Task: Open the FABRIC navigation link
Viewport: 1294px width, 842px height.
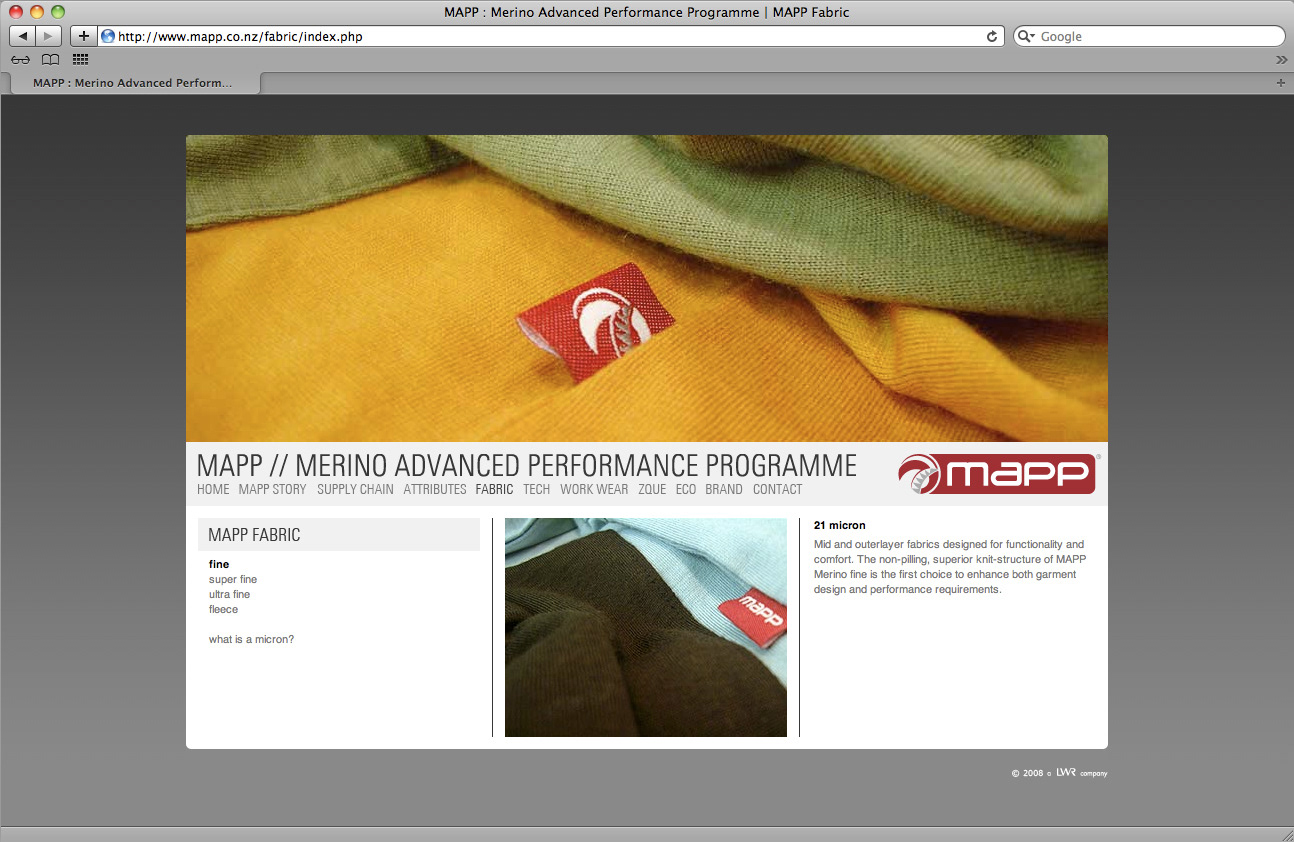Action: (x=494, y=489)
